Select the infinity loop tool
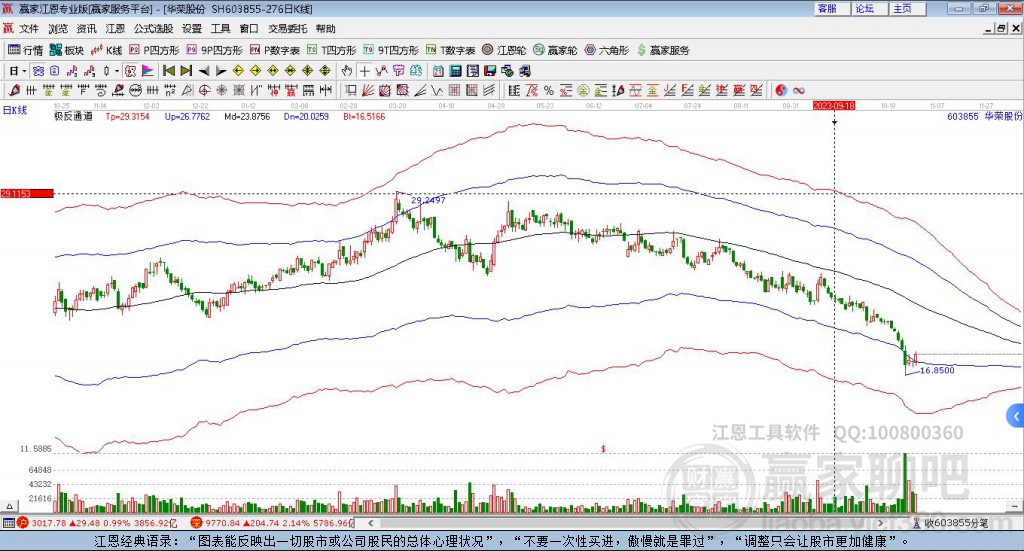The width and height of the screenshot is (1024, 551). [x=799, y=90]
